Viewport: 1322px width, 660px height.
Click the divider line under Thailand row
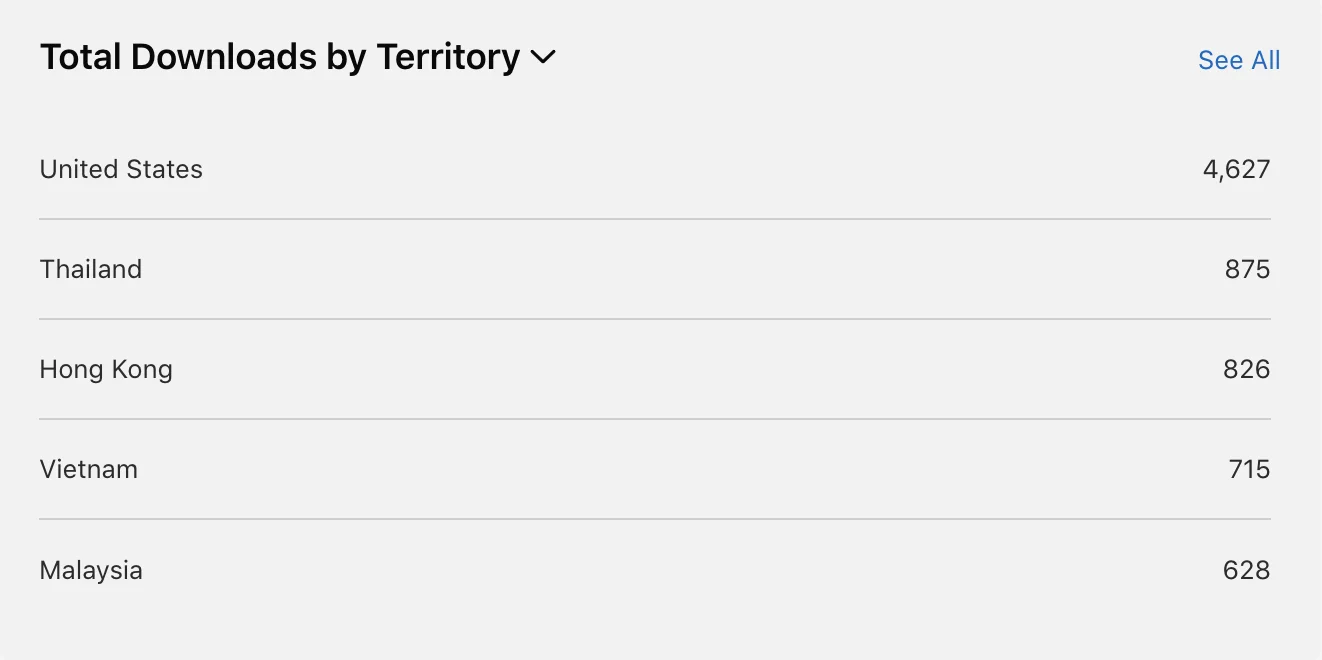coord(655,319)
